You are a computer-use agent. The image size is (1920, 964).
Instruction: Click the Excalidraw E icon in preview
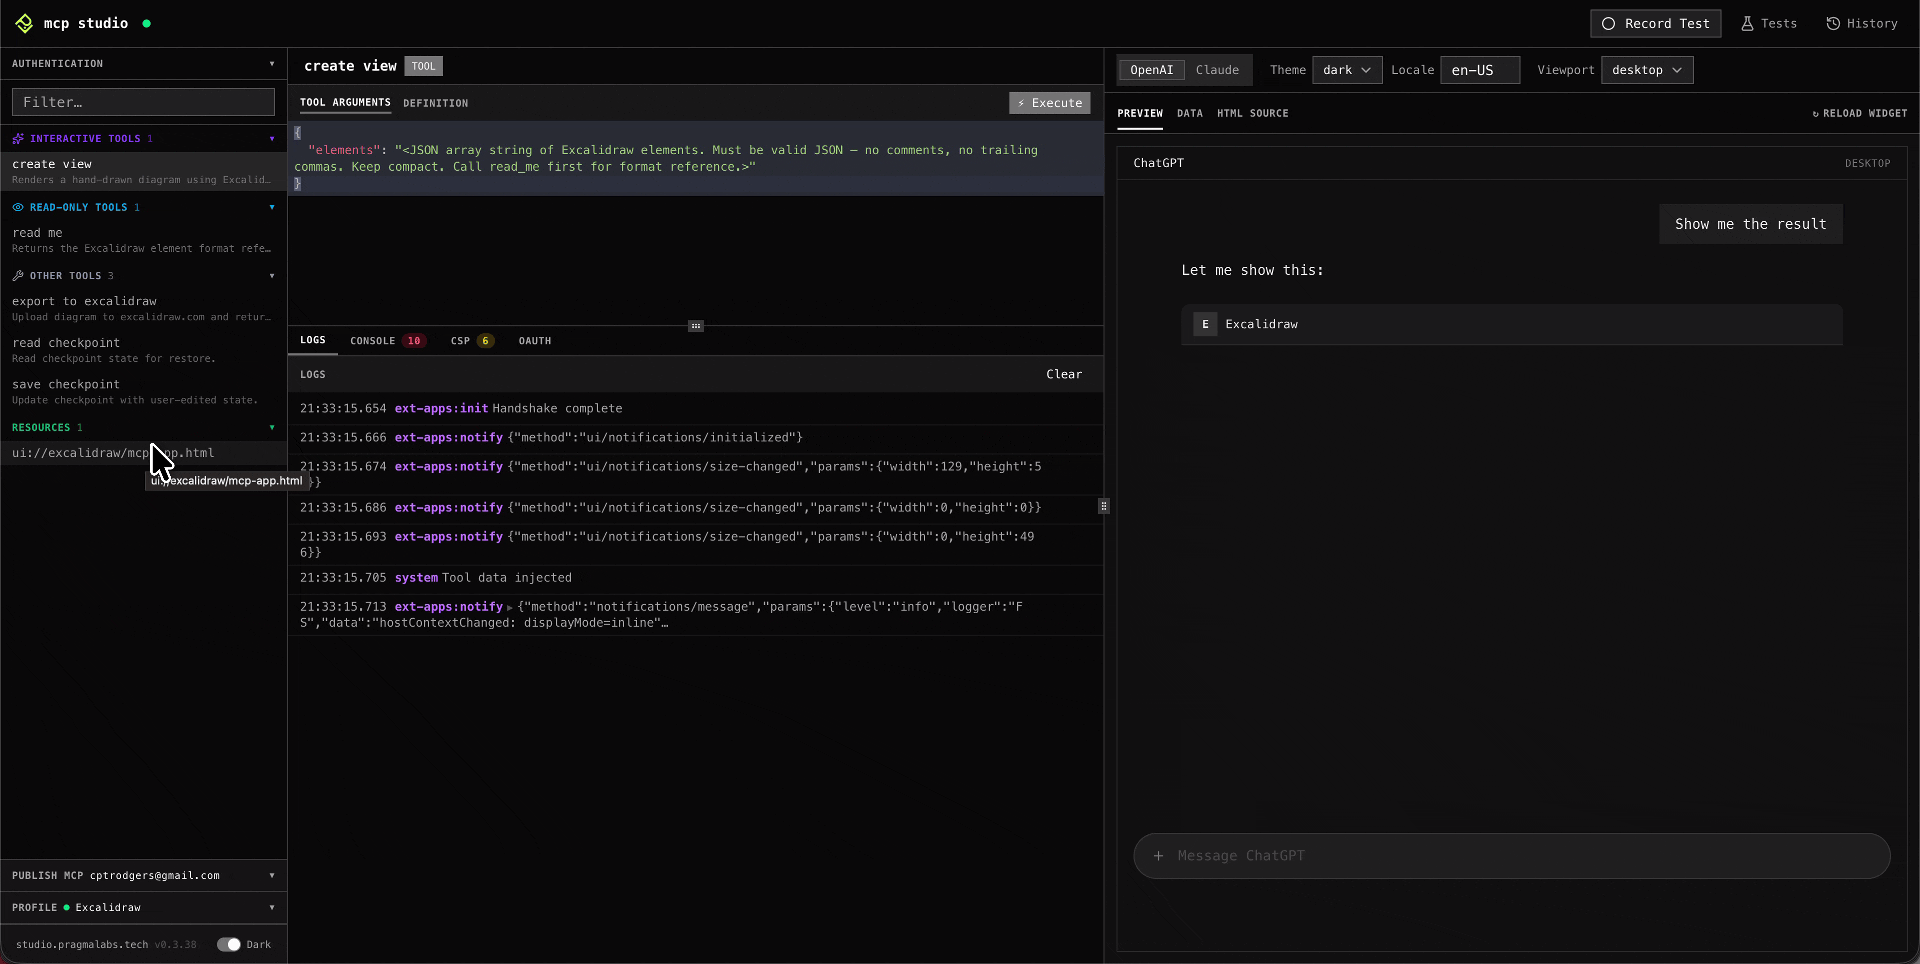(x=1205, y=324)
